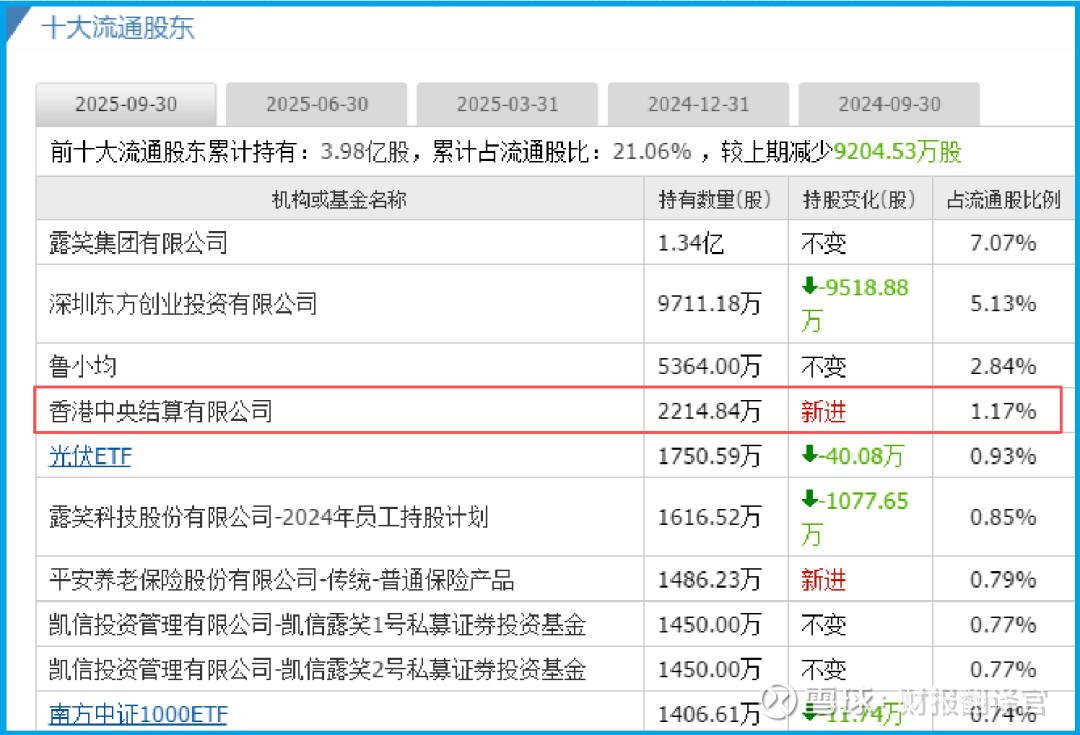Click the 1750.59万 holding value
1080x735 pixels.
tap(709, 456)
